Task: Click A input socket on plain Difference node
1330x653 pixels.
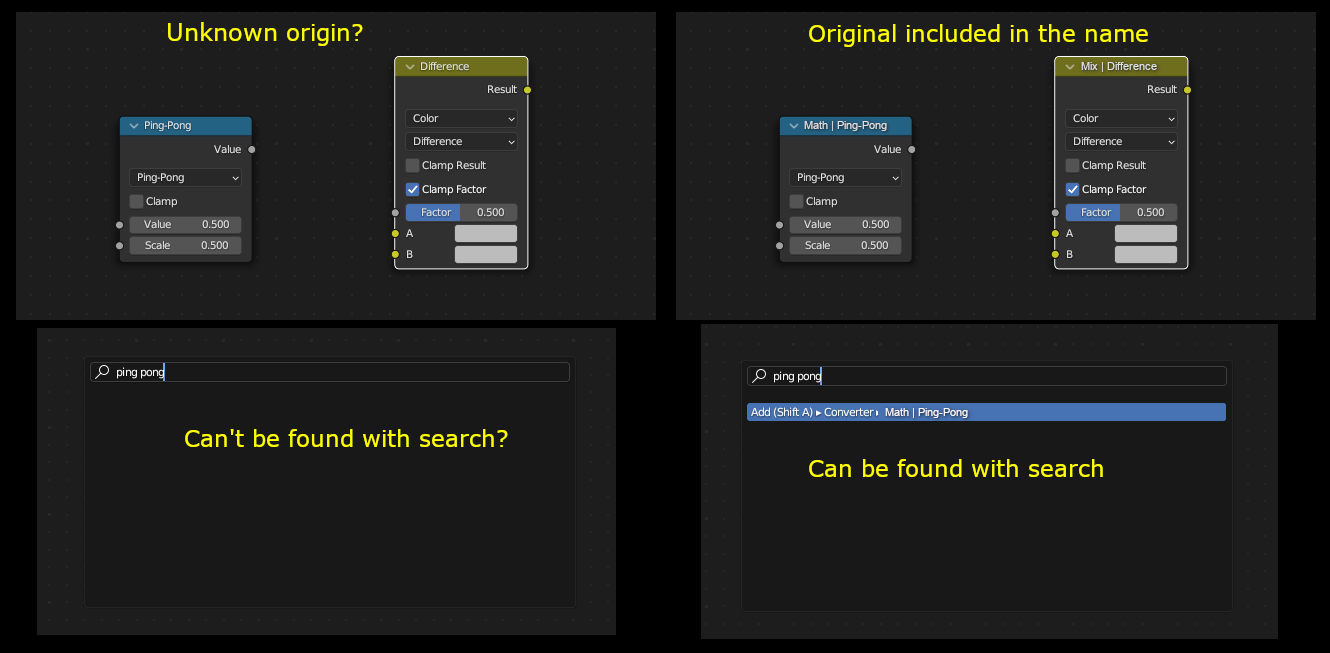Action: (x=395, y=233)
